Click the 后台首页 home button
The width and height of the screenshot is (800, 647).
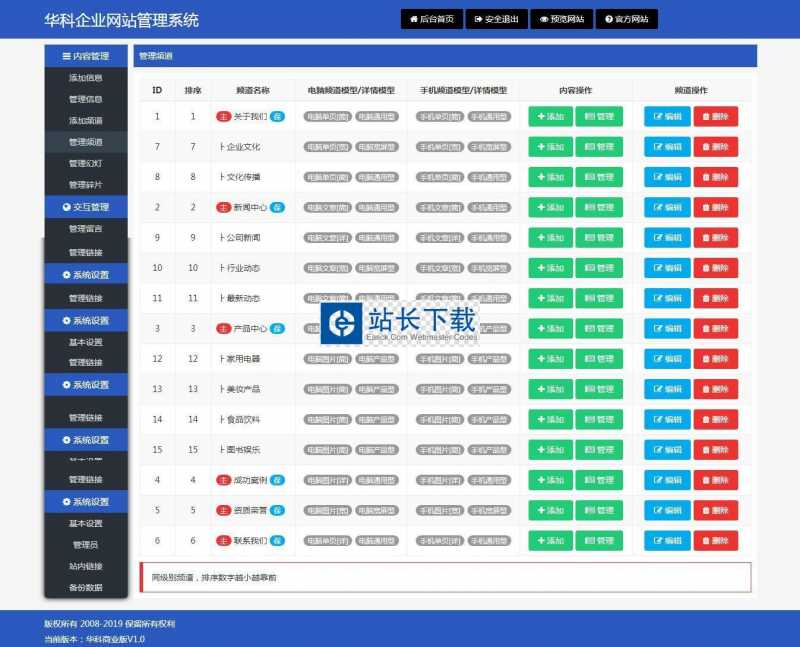click(x=432, y=19)
